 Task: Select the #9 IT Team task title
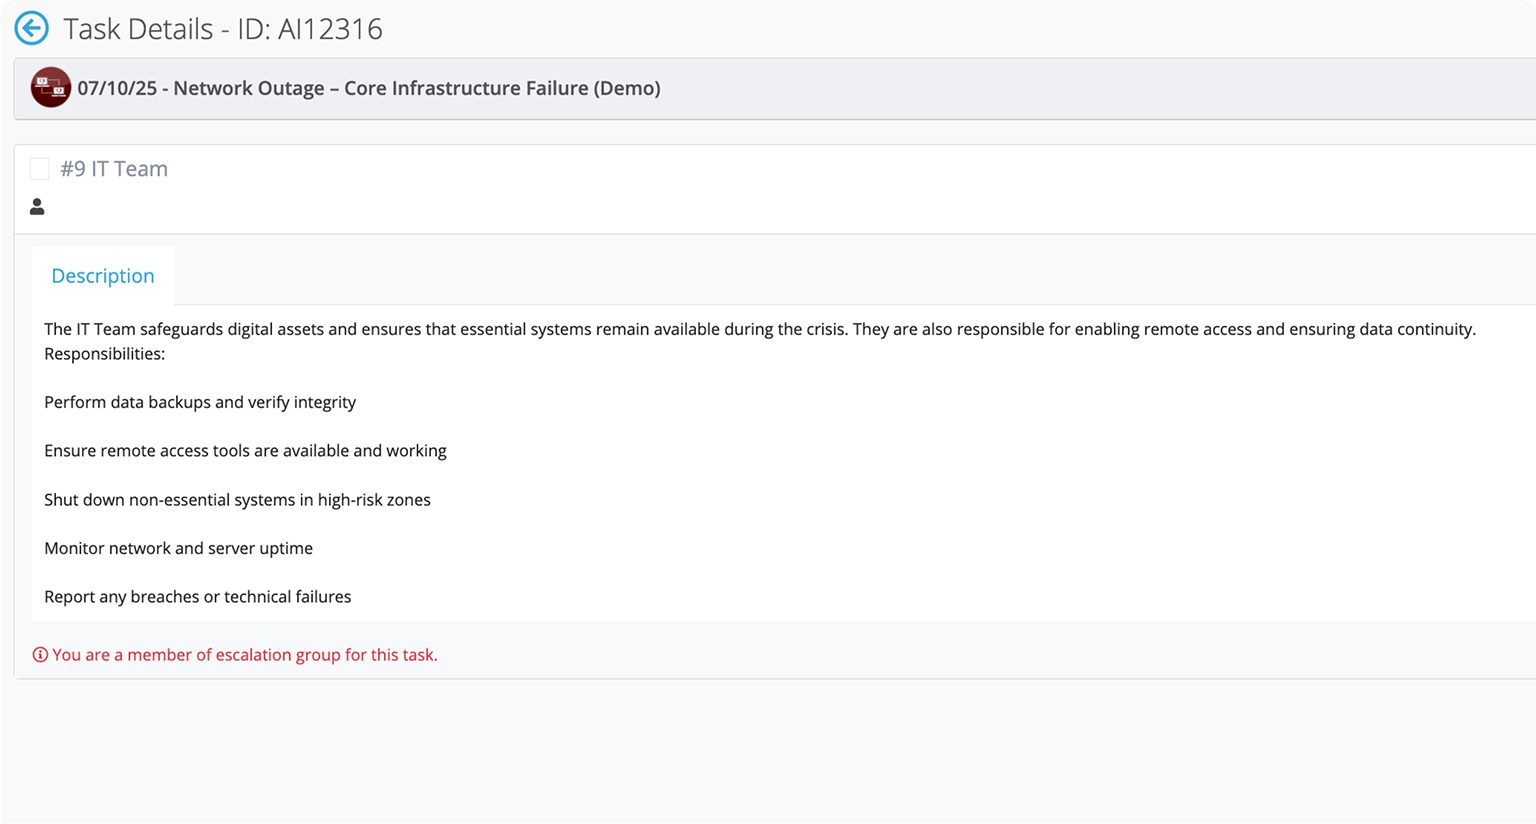pyautogui.click(x=114, y=169)
